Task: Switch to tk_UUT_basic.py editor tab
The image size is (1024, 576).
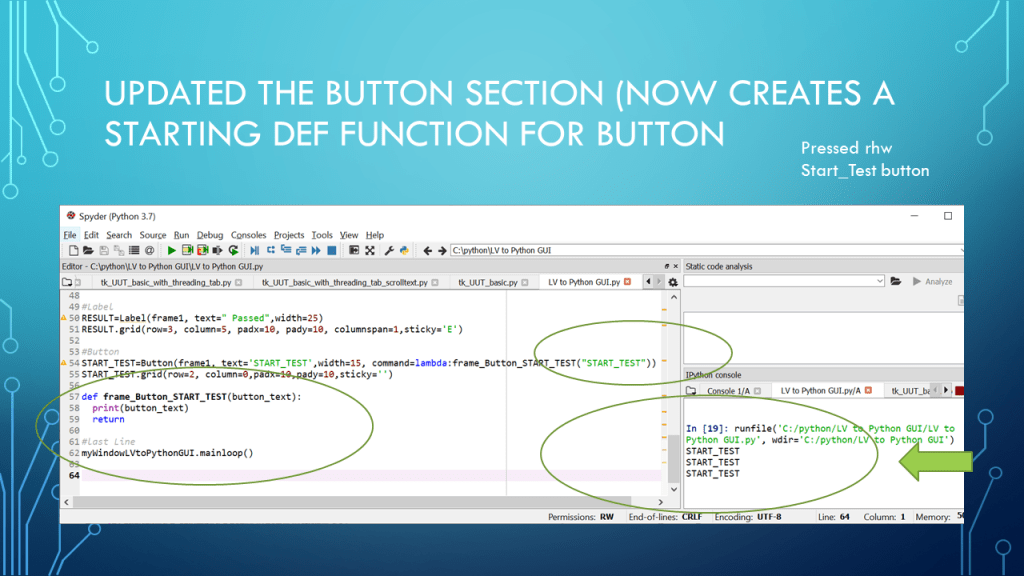Action: pyautogui.click(x=488, y=282)
